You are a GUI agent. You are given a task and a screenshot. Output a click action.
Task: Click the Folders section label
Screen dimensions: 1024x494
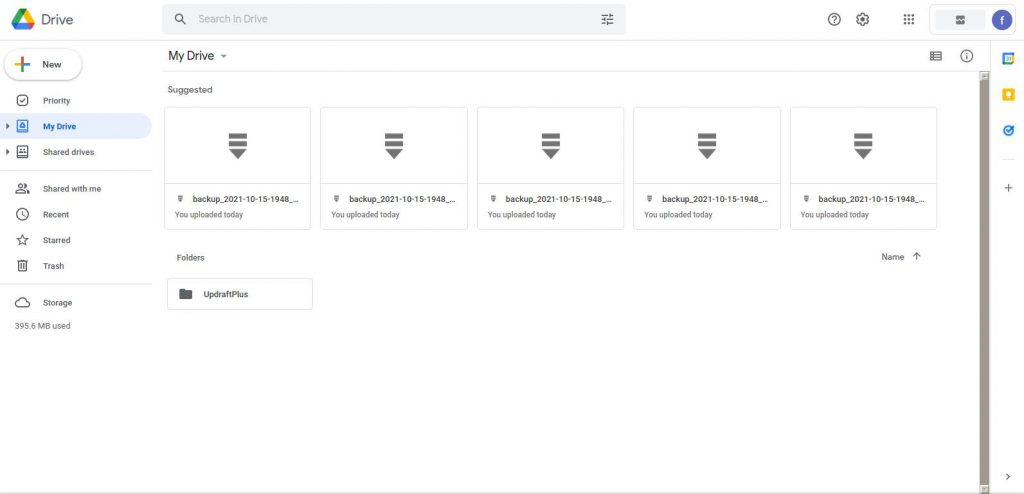coord(191,257)
